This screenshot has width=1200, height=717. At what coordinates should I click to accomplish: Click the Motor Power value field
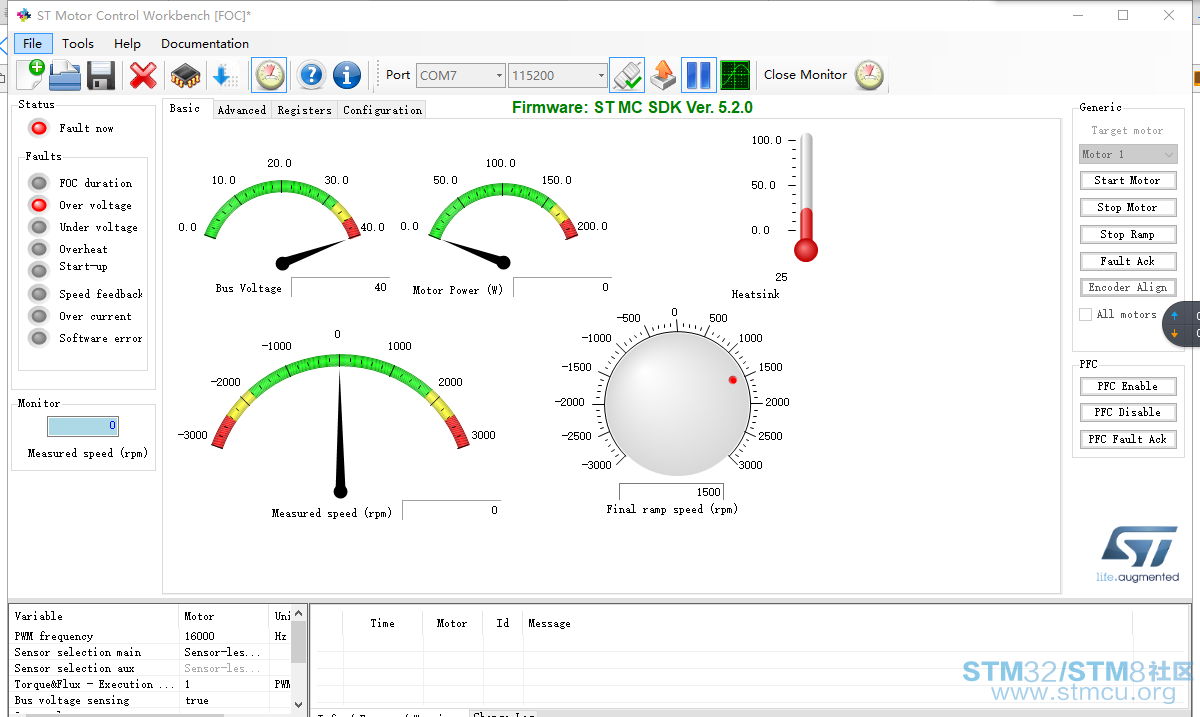click(562, 287)
